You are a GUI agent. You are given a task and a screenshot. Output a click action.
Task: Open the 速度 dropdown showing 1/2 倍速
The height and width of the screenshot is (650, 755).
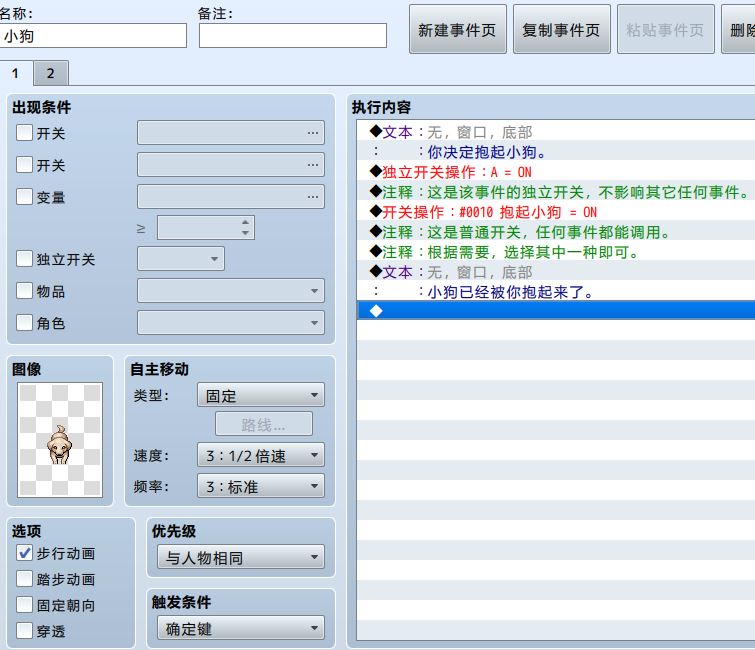(x=260, y=455)
